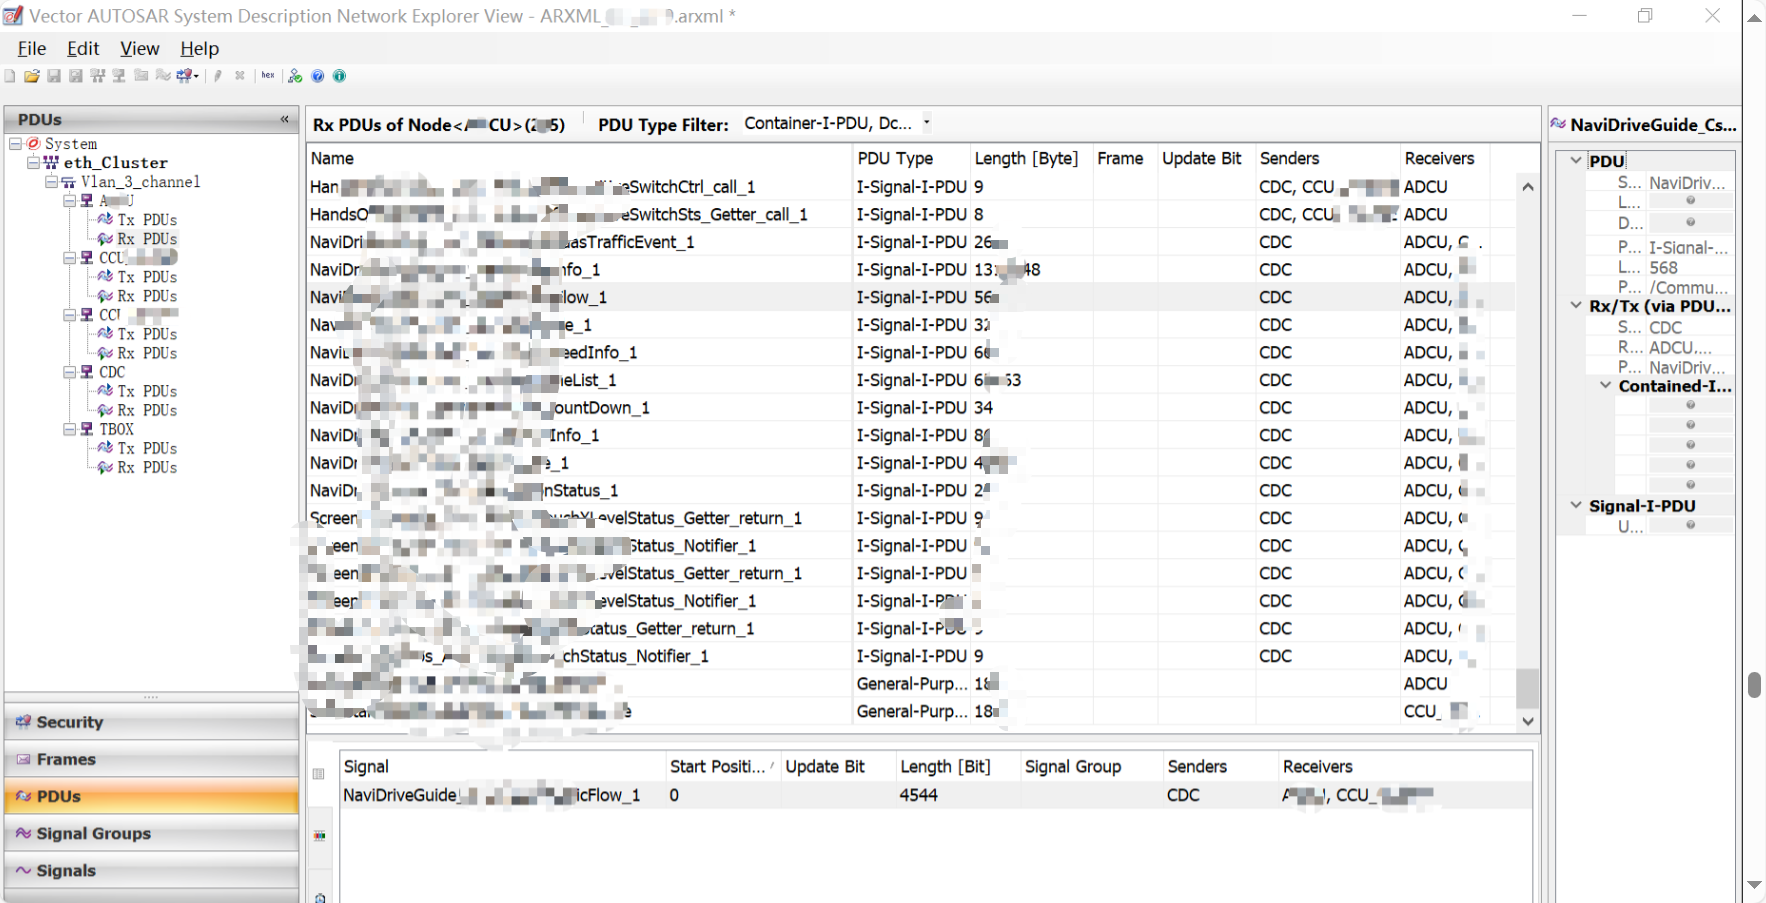
Task: Open the Signal Groups navigation section
Action: [151, 833]
